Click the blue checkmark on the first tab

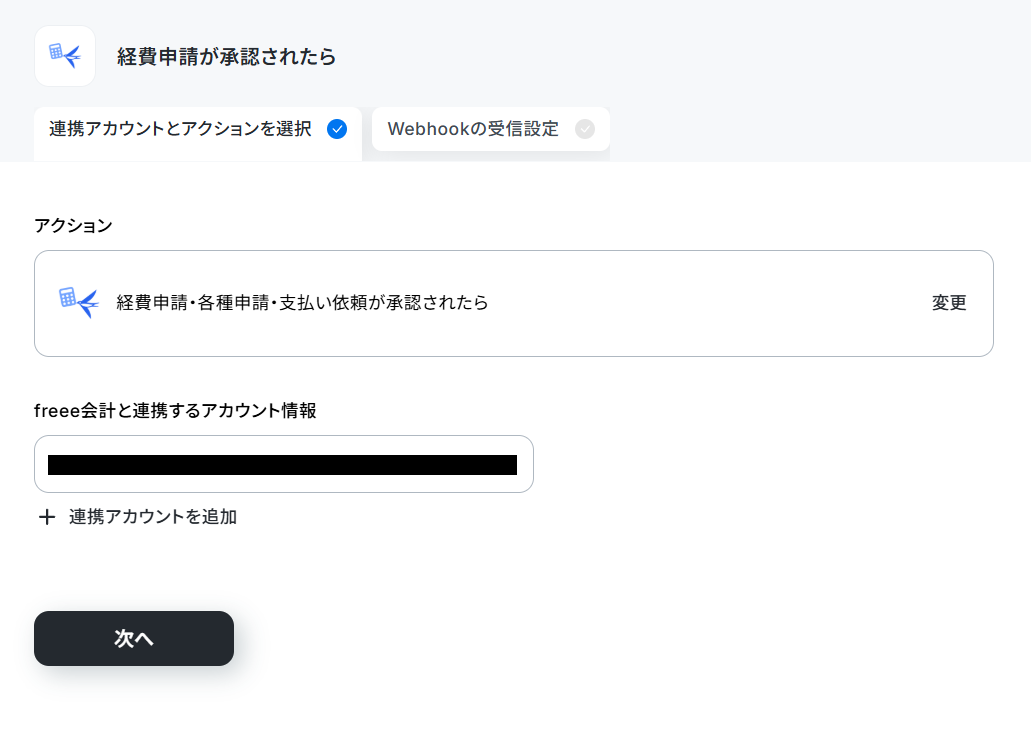pyautogui.click(x=337, y=129)
